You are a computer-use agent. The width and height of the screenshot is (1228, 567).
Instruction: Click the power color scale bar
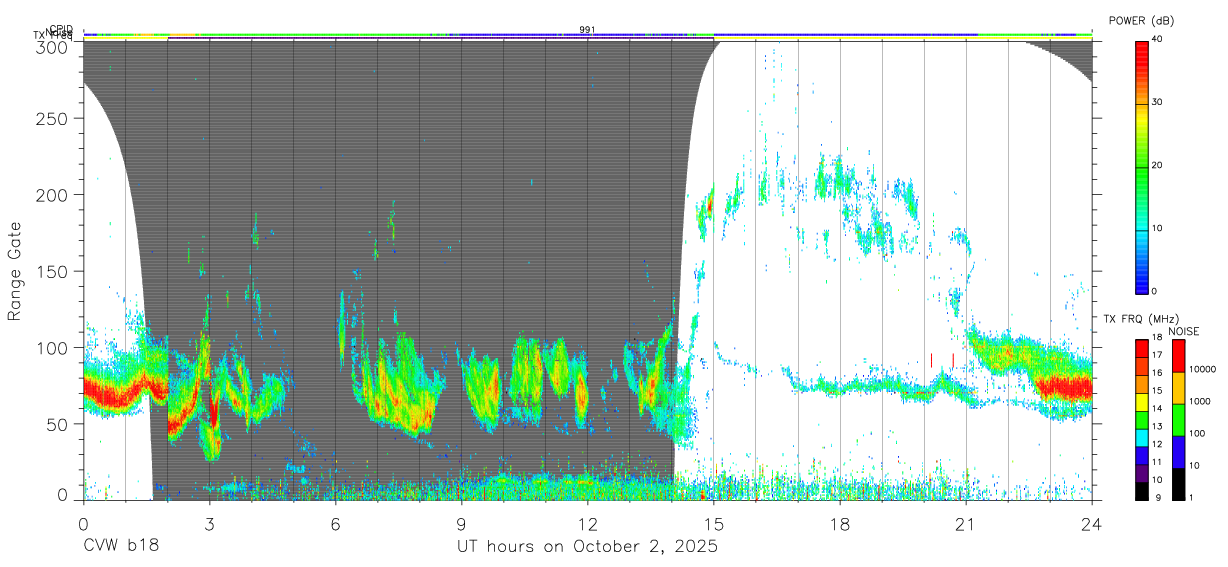click(x=1142, y=167)
